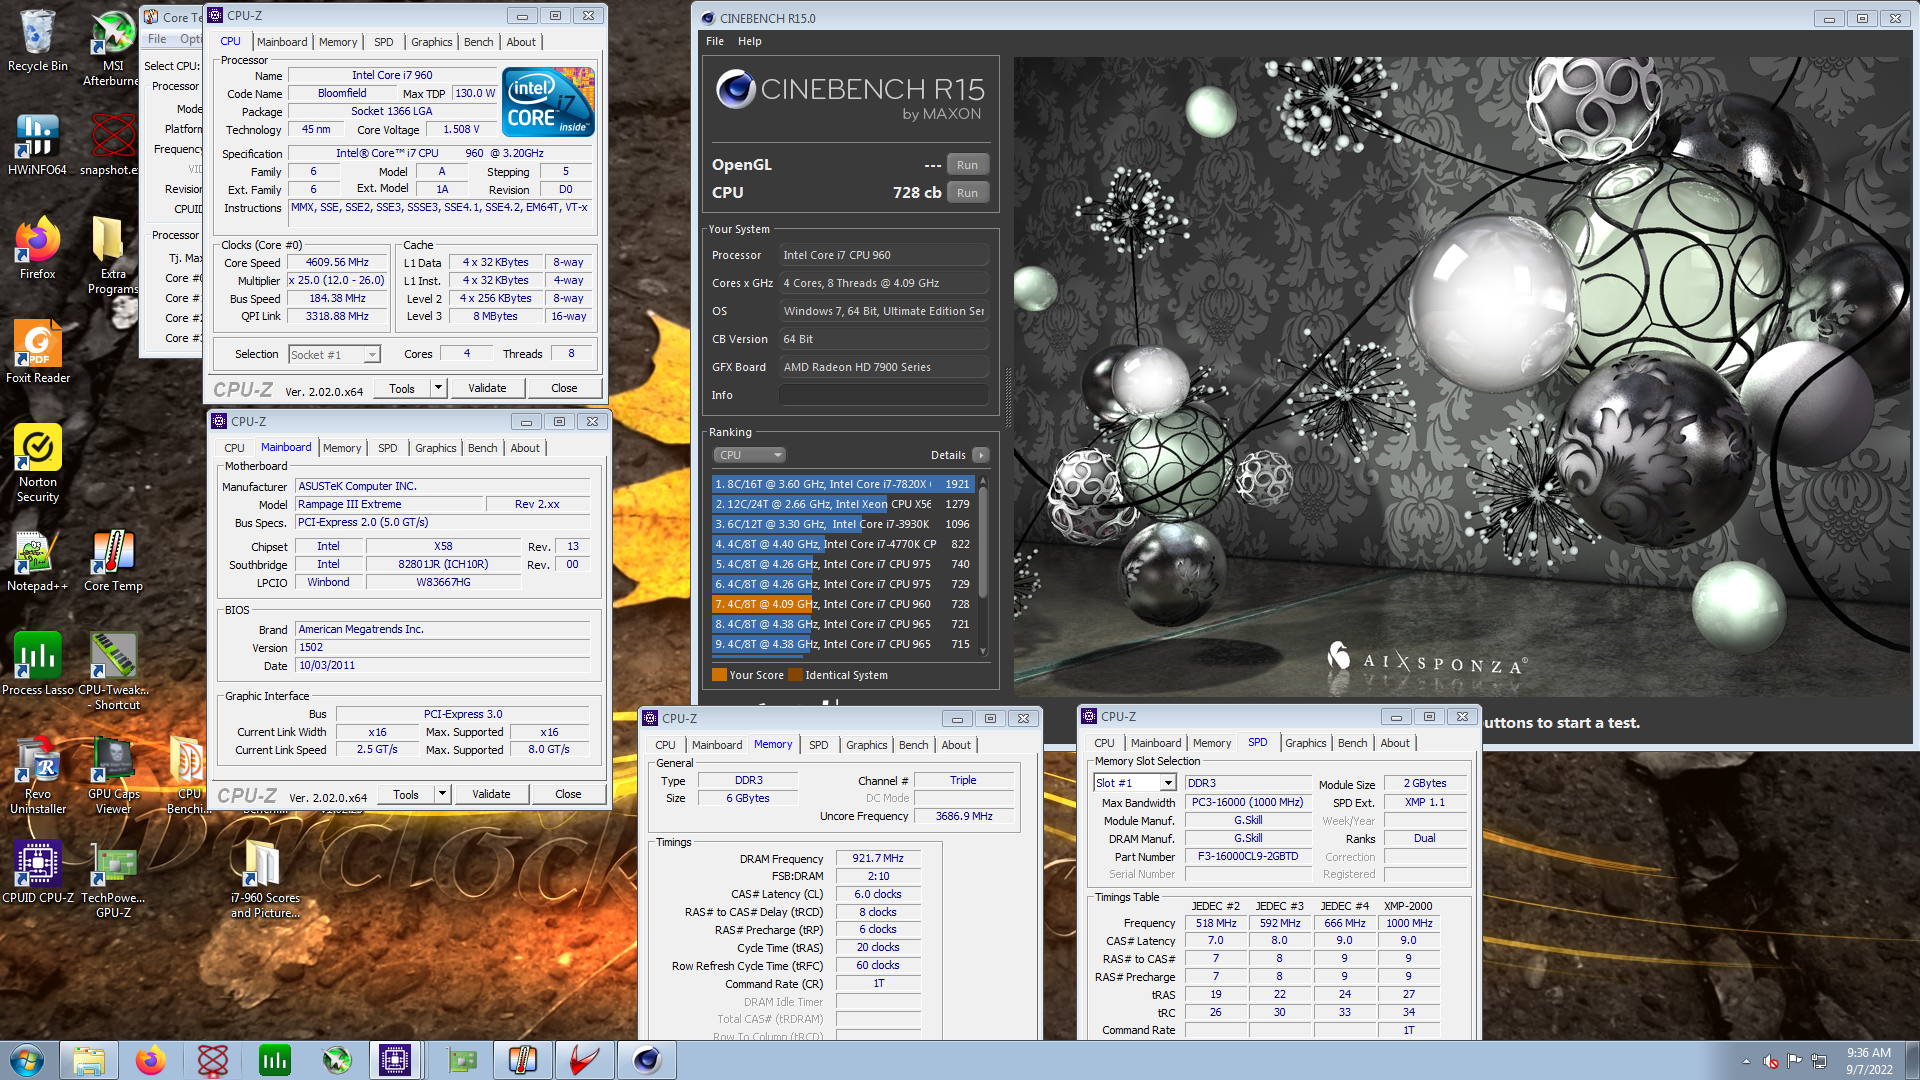Launch the Revo Uninstaller desktop icon
Viewport: 1920px width, 1080px height.
pyautogui.click(x=37, y=775)
